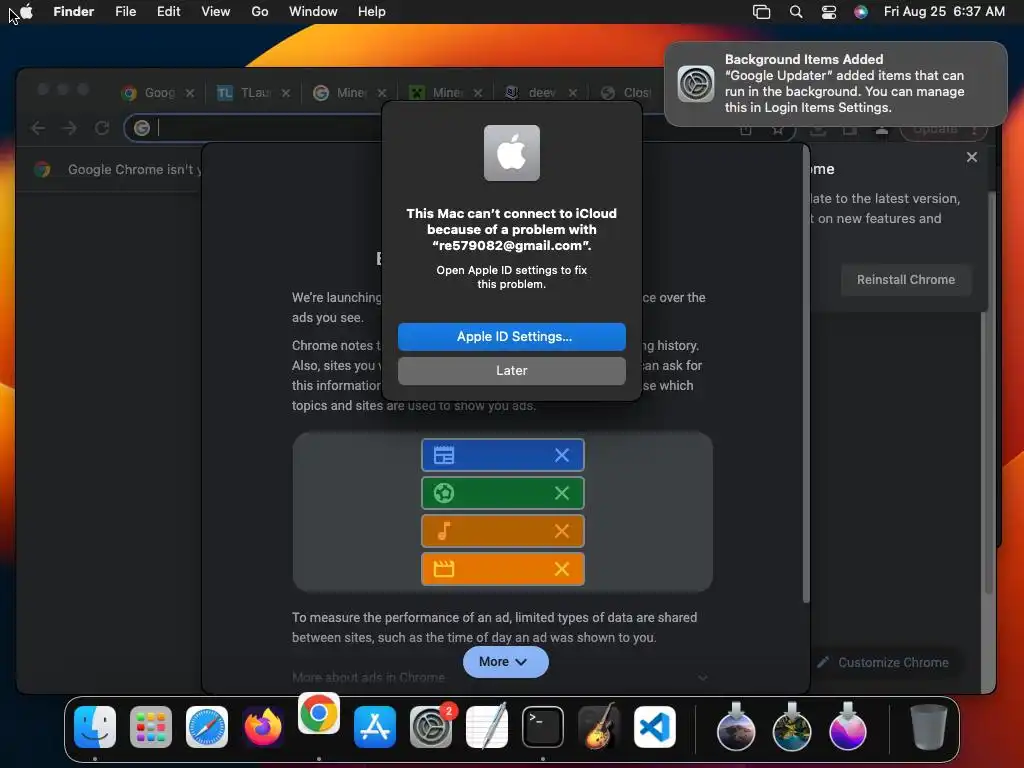
Task: Remove the orange music topic chip
Action: coord(562,531)
